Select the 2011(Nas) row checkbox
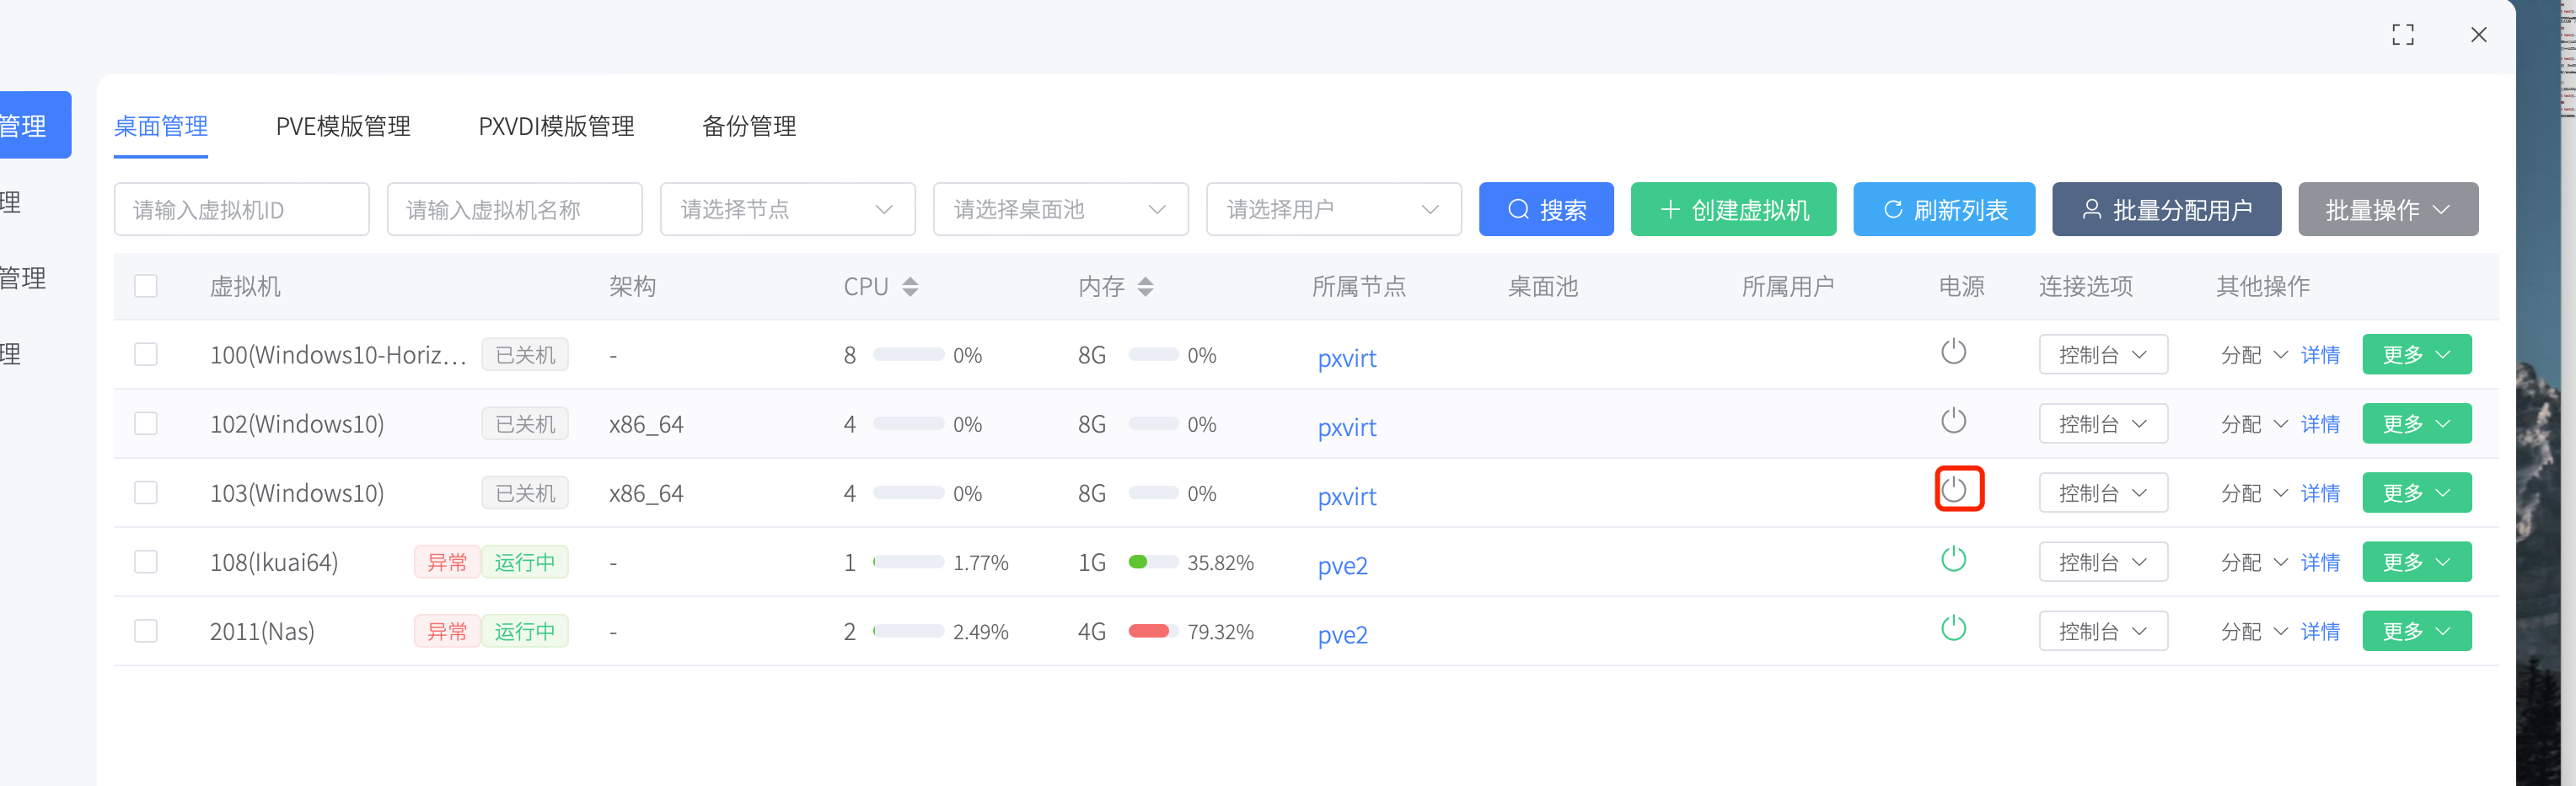The image size is (2576, 786). click(146, 631)
